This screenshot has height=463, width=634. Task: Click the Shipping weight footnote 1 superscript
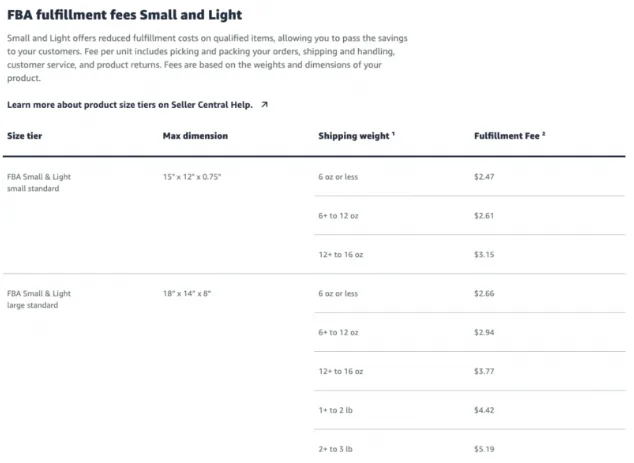393,133
